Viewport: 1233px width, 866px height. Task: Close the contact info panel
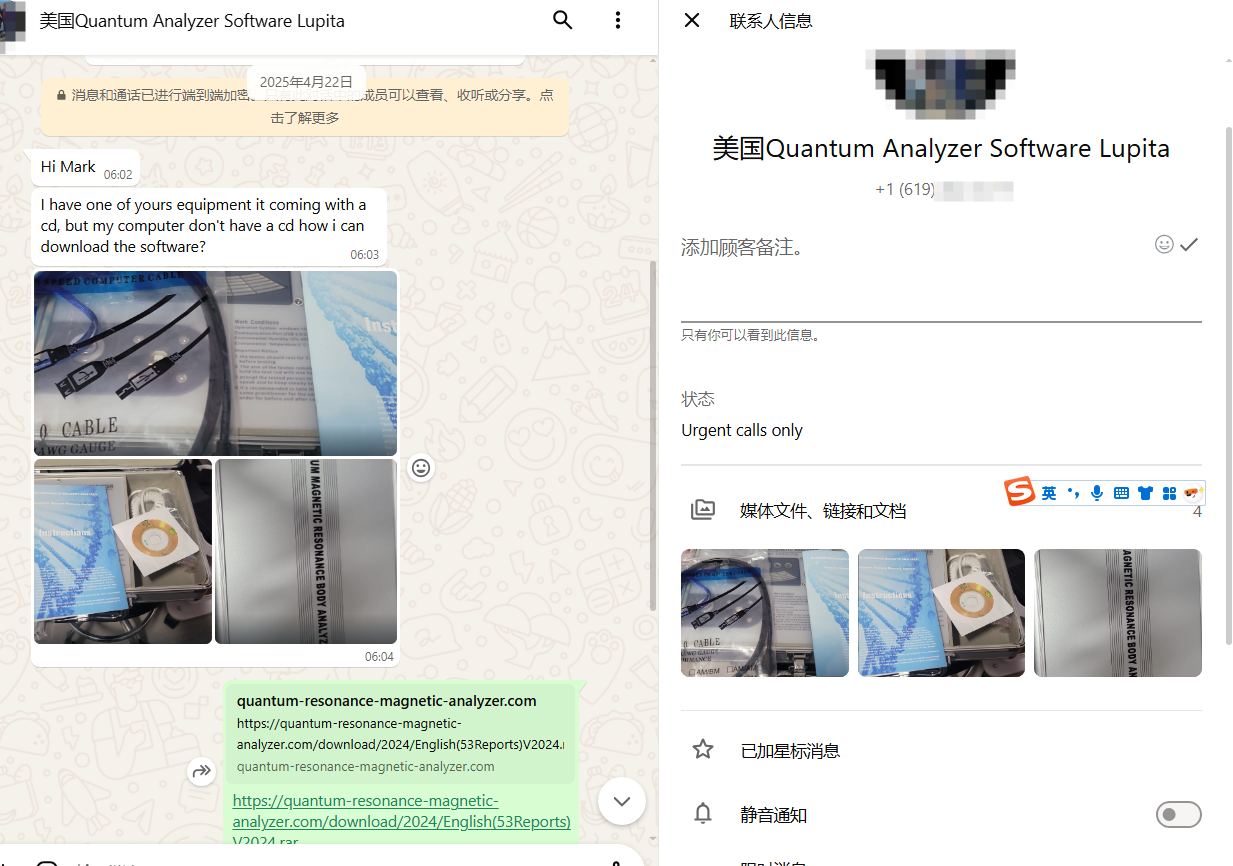[692, 20]
